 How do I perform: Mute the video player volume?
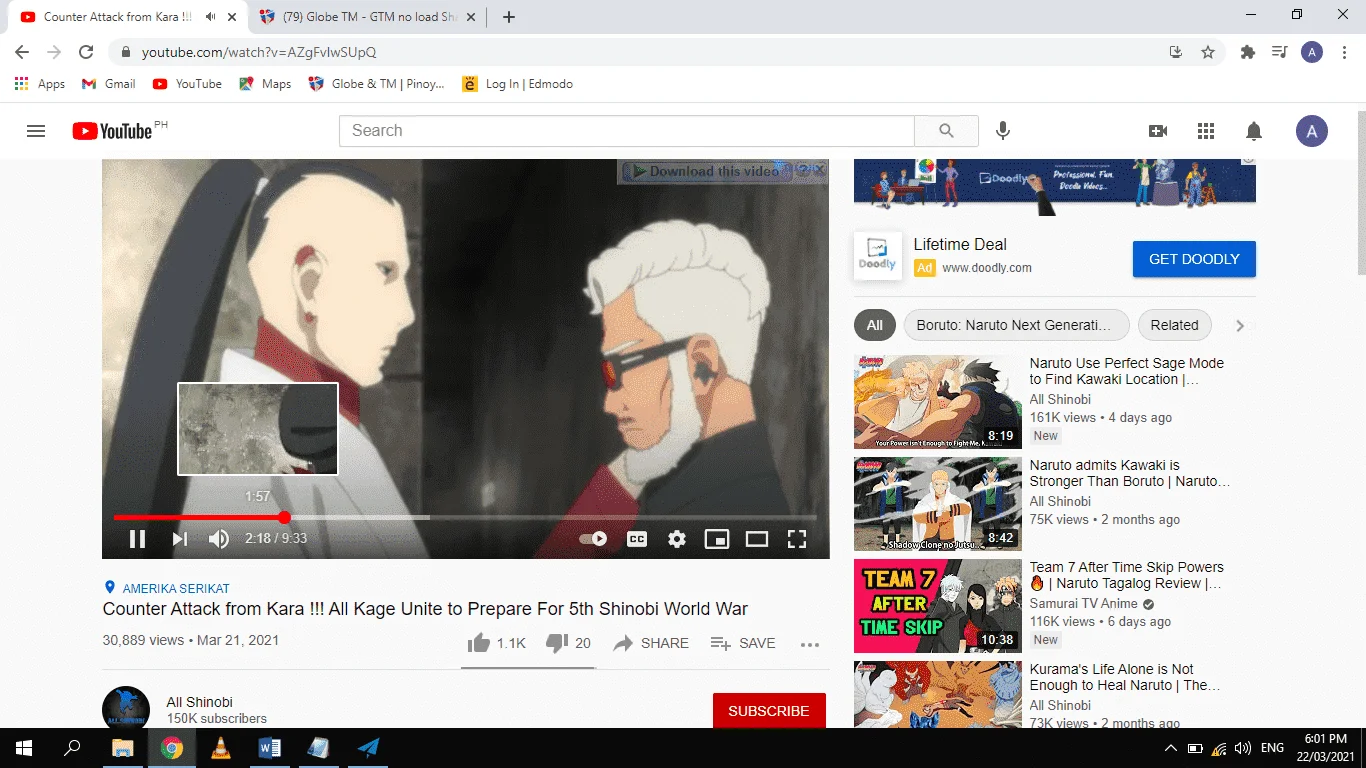(219, 539)
